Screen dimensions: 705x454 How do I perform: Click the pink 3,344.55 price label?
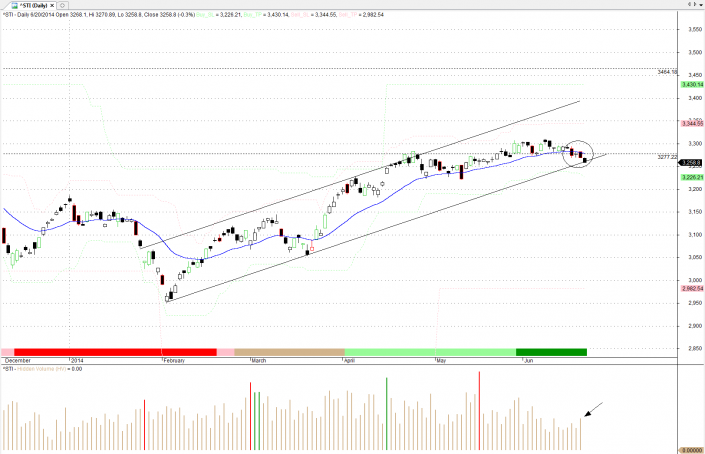tap(691, 123)
